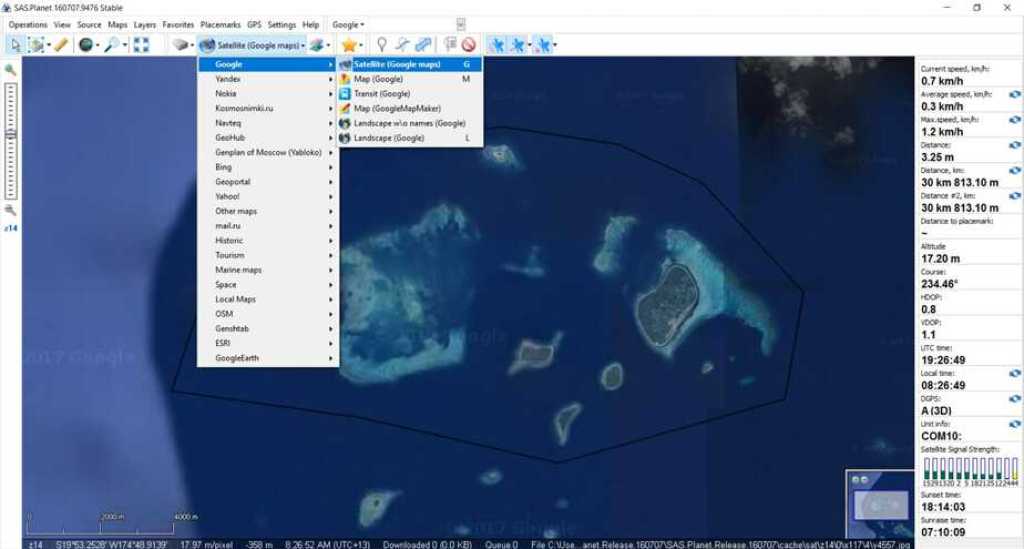1024x549 pixels.
Task: Open the Google search provider dropdown
Action: [x=349, y=24]
